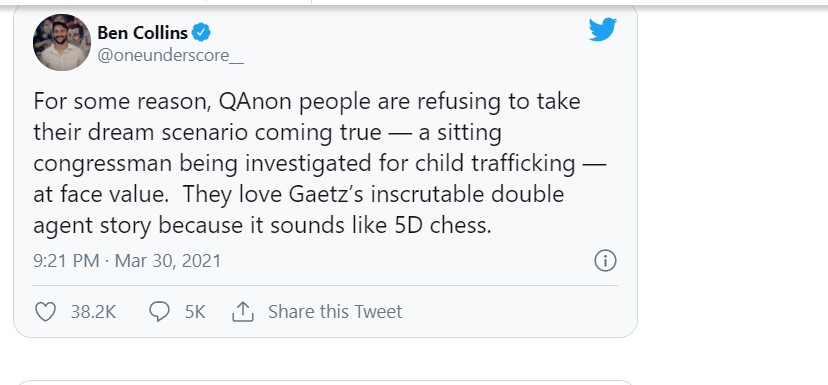Click the next tweet card below
This screenshot has height=385, width=828.
(x=325, y=382)
